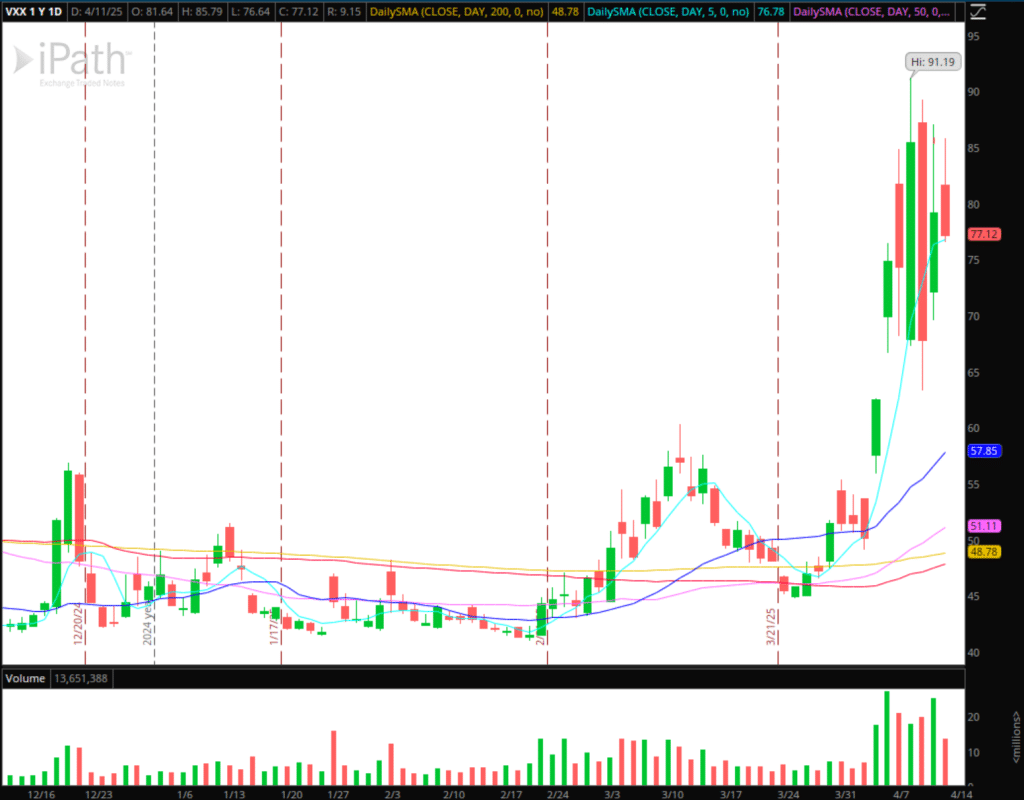
Task: Click the 1/20 date on time axis
Action: [x=291, y=794]
